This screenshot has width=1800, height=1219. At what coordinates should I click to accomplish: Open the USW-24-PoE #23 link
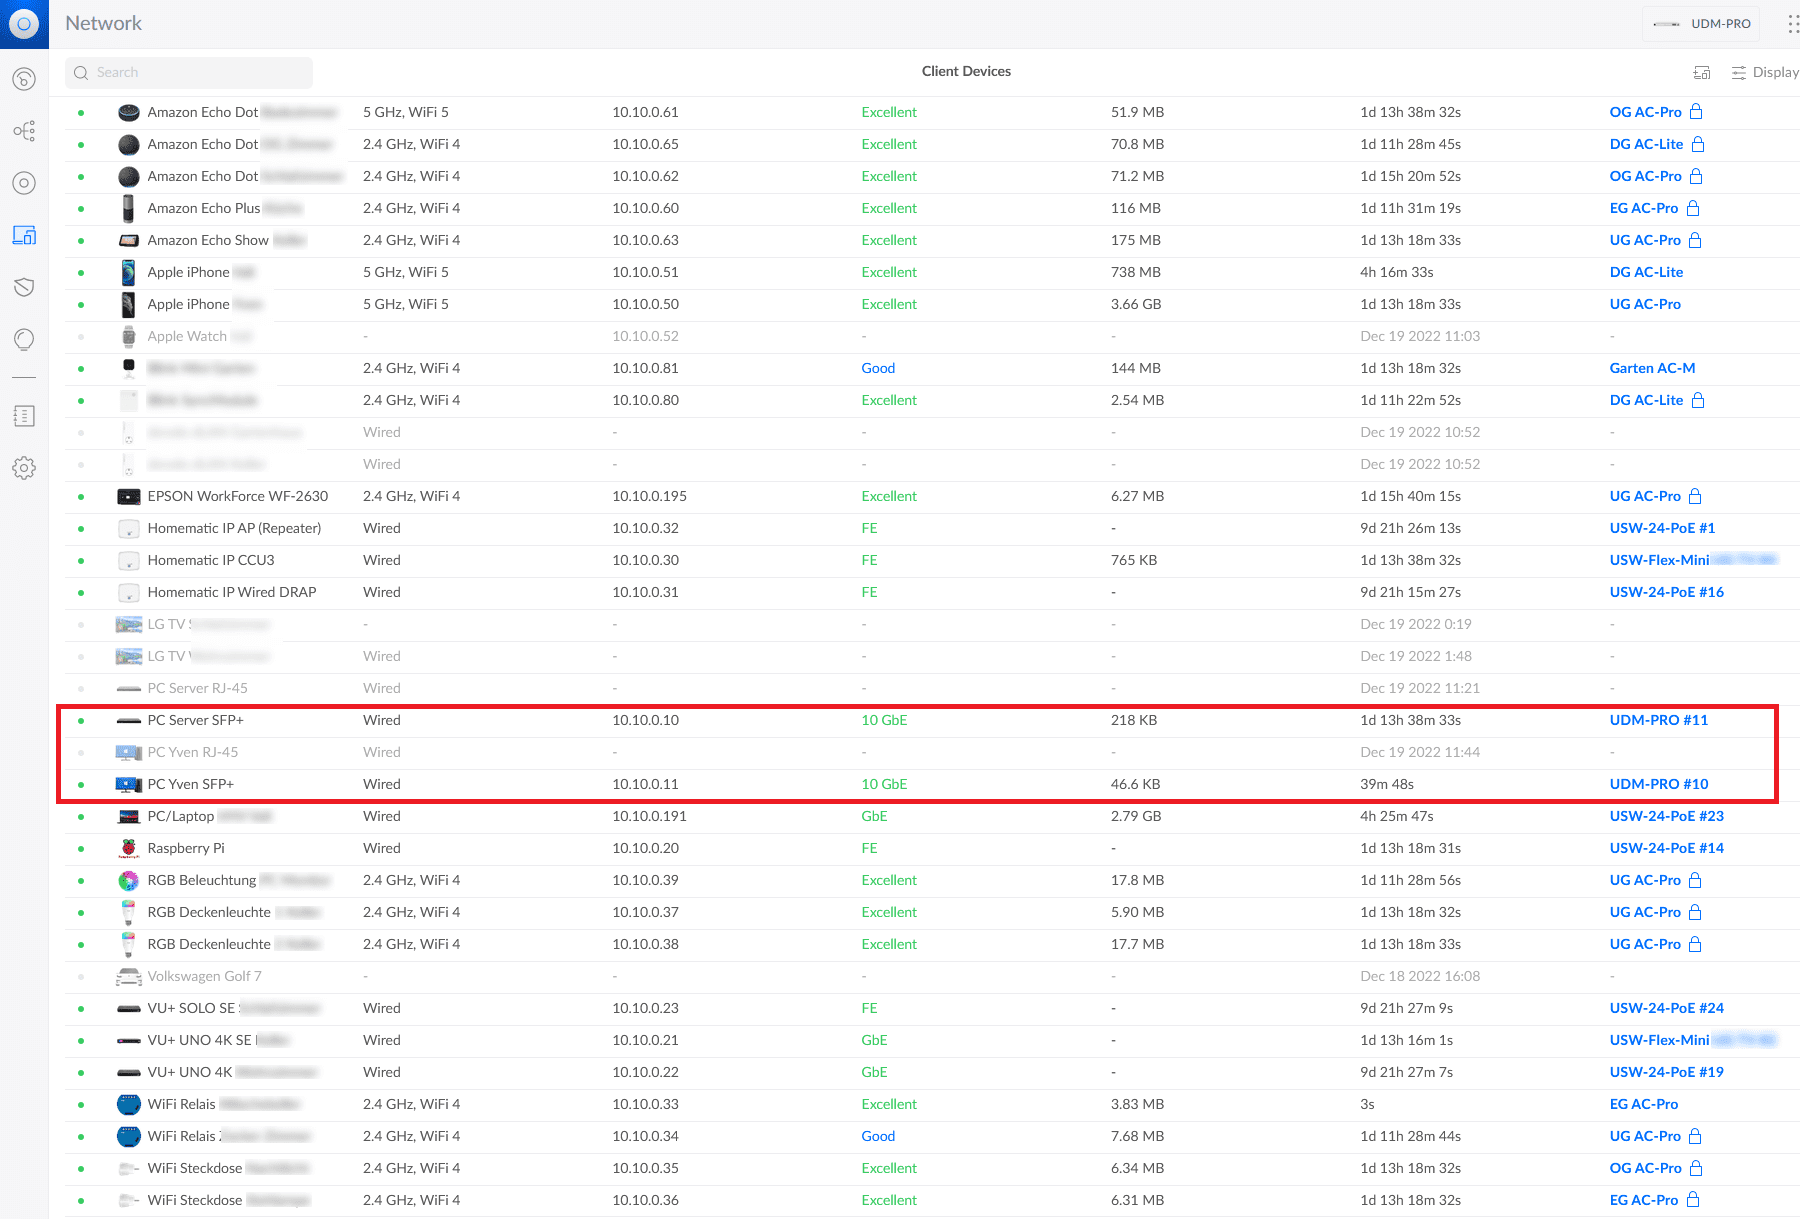[x=1666, y=816]
